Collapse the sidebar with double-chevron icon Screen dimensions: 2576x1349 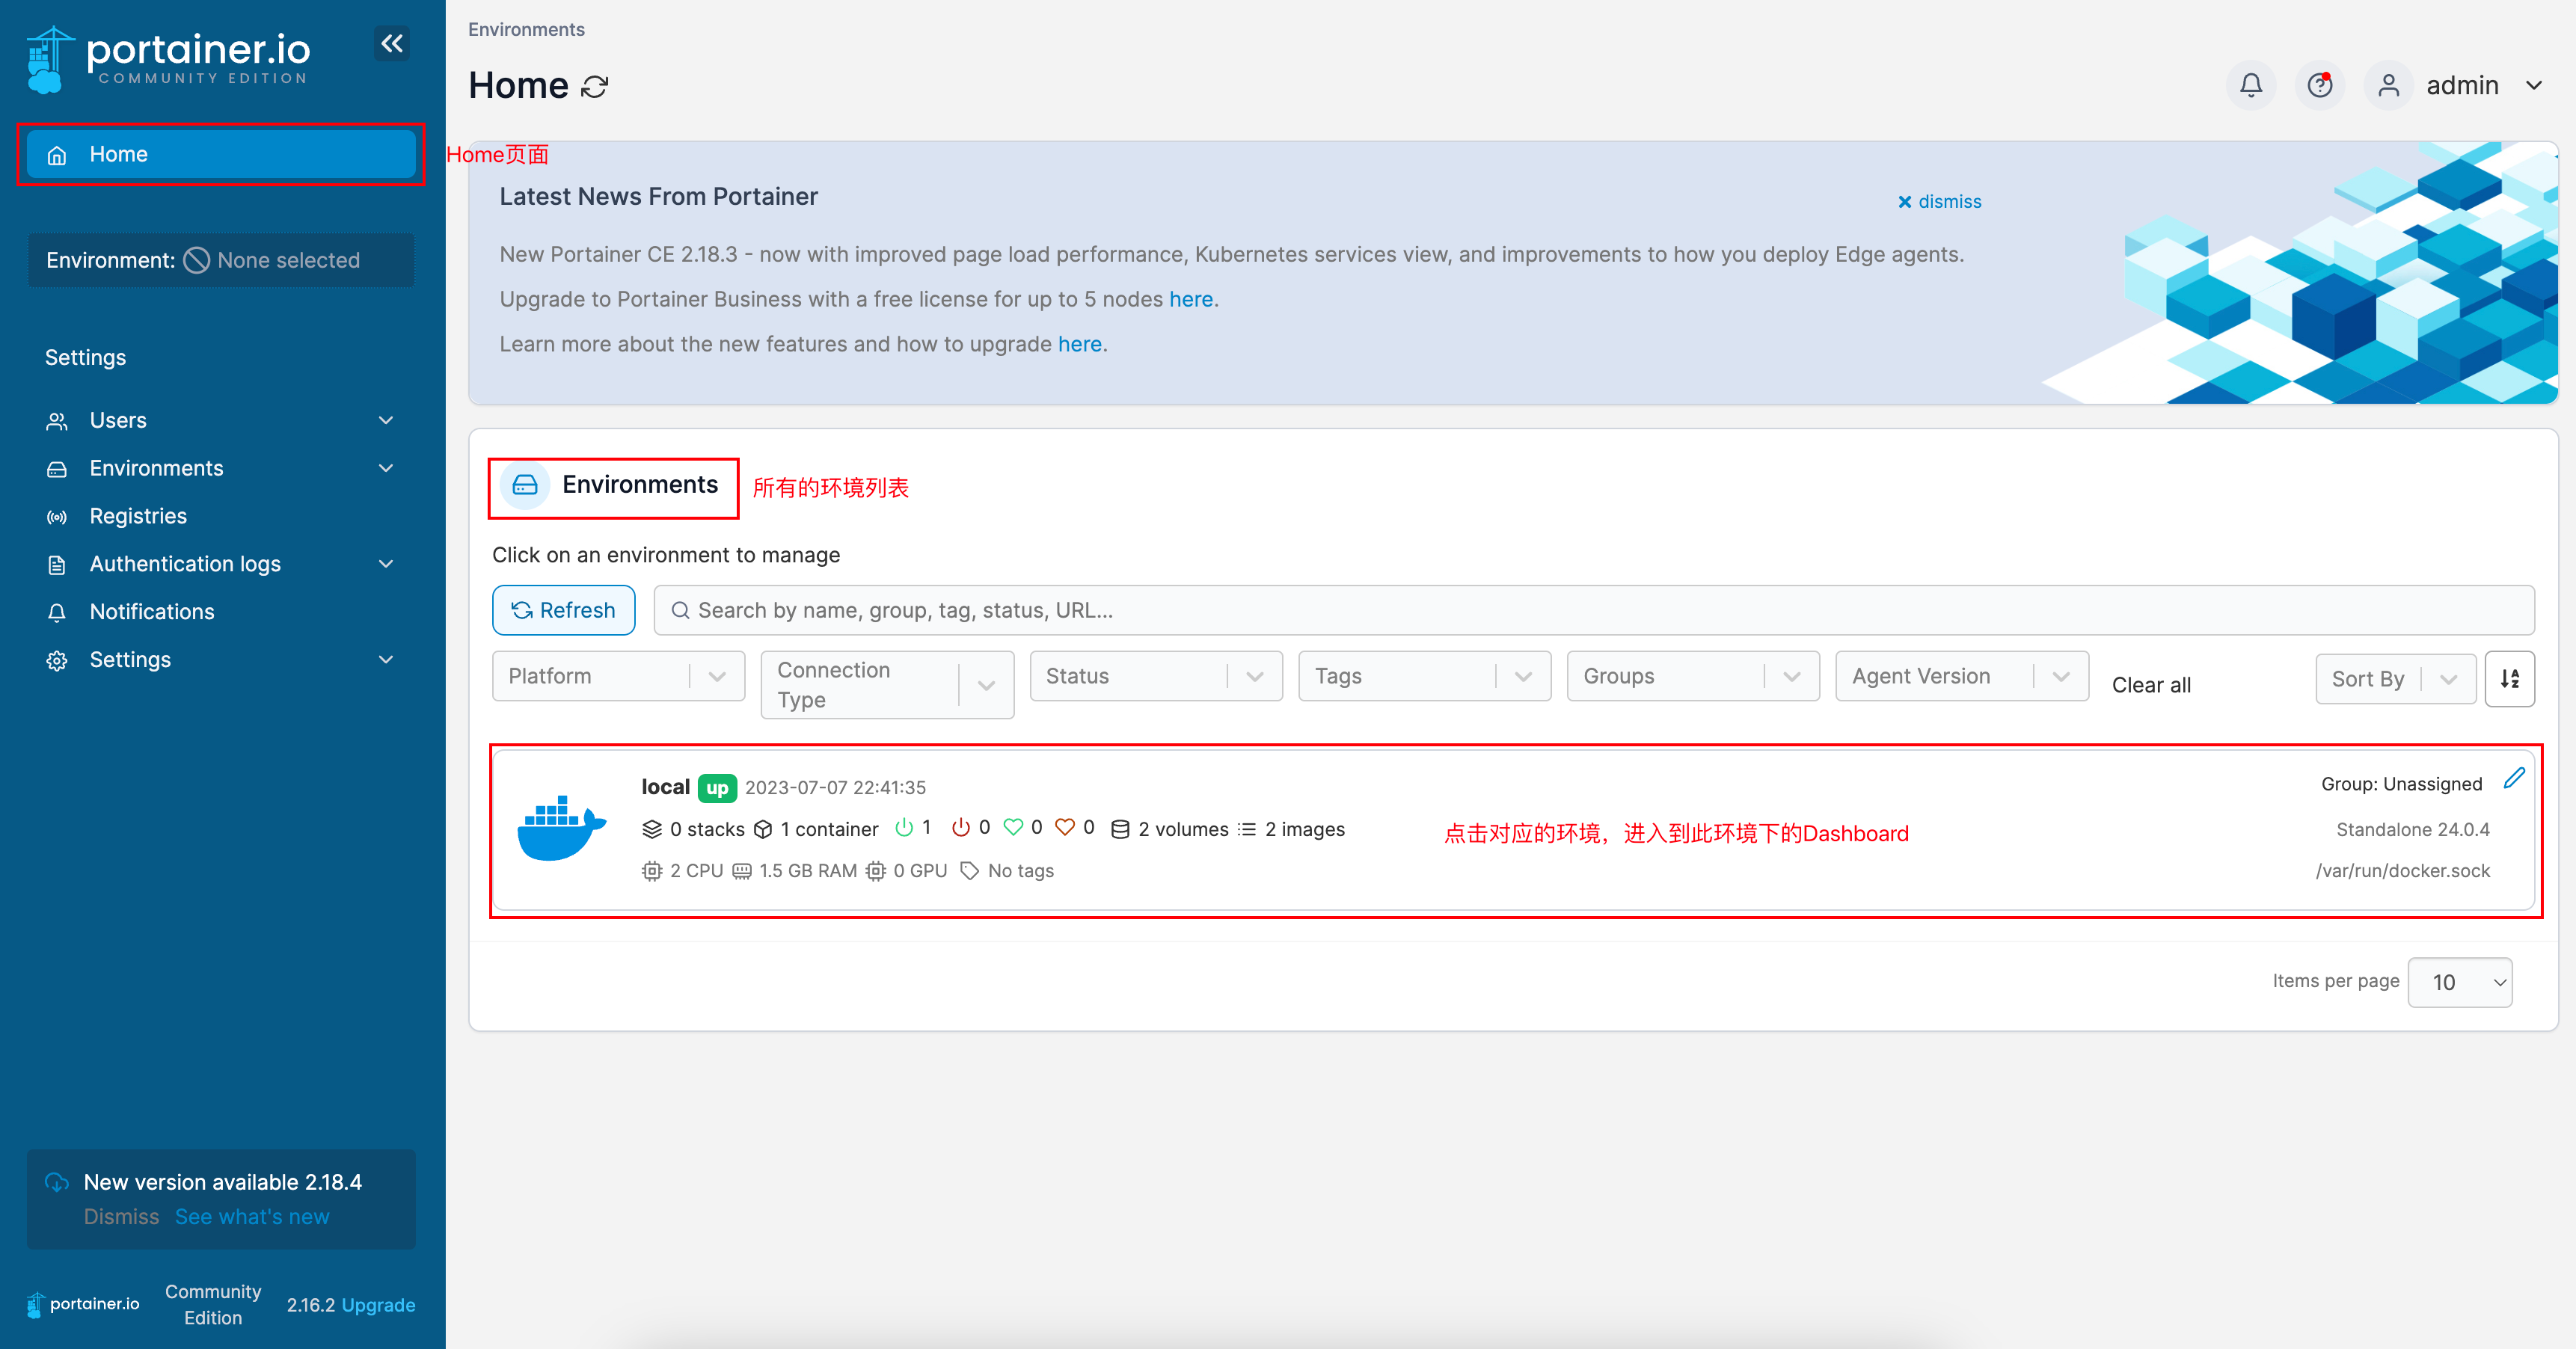tap(392, 43)
